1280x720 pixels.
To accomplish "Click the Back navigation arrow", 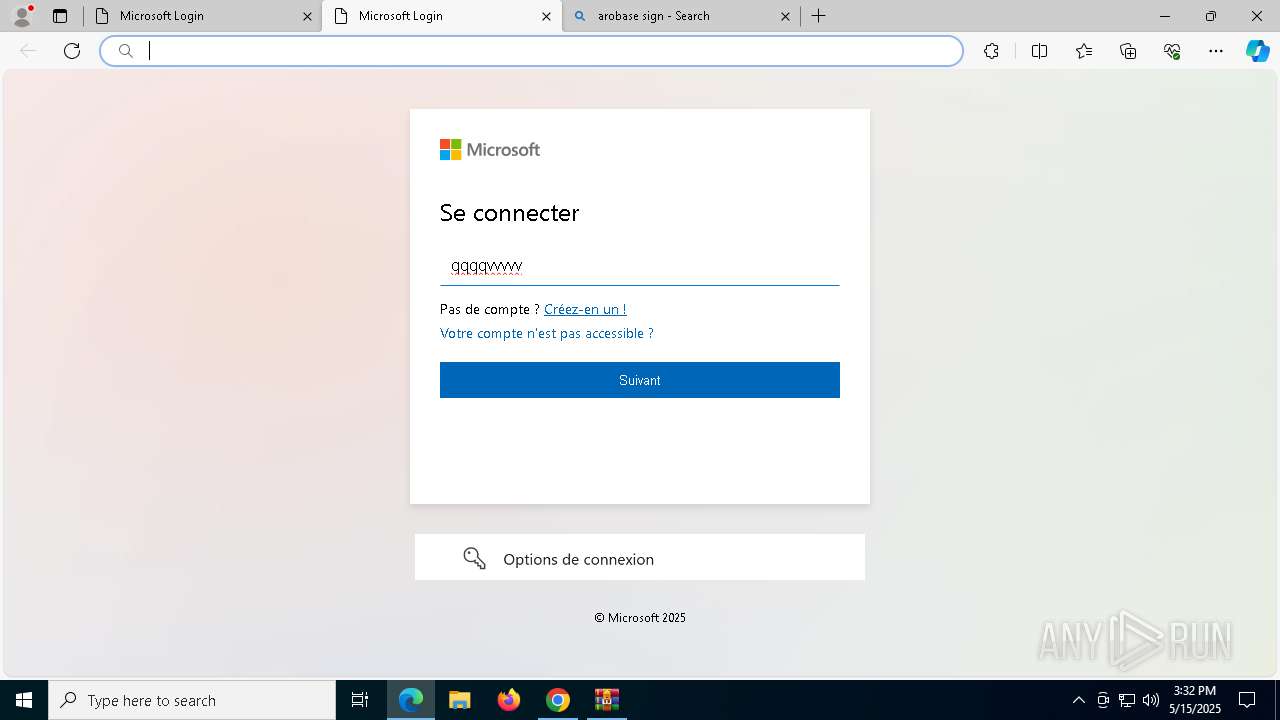I will point(28,51).
